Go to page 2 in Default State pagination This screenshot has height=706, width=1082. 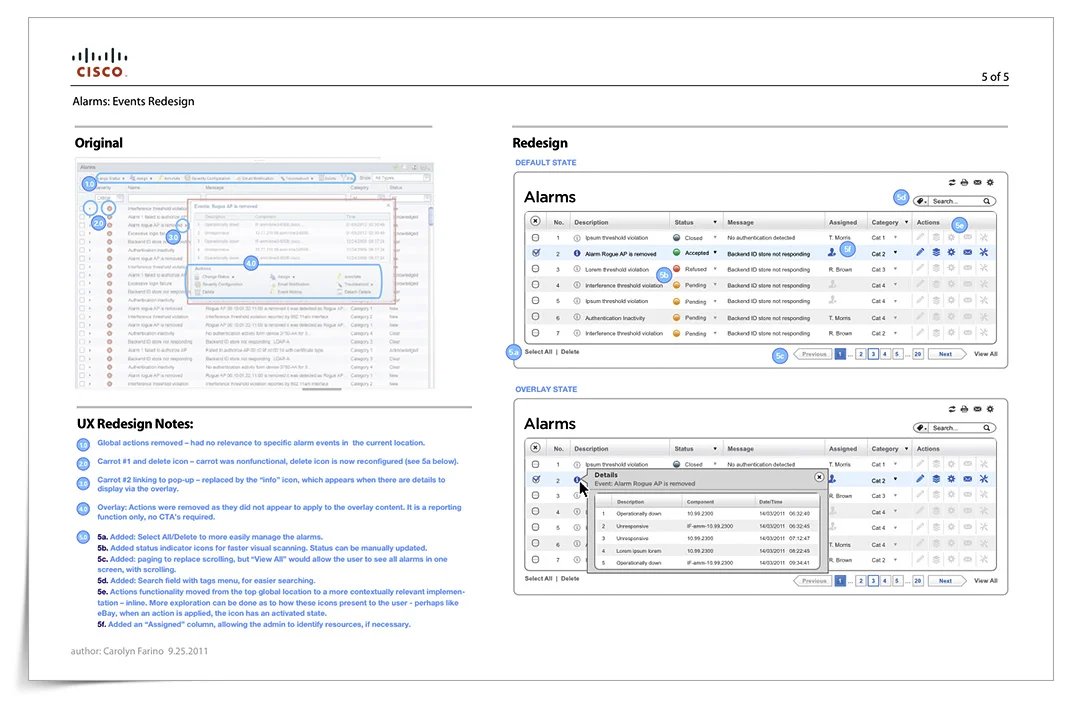pyautogui.click(x=860, y=354)
